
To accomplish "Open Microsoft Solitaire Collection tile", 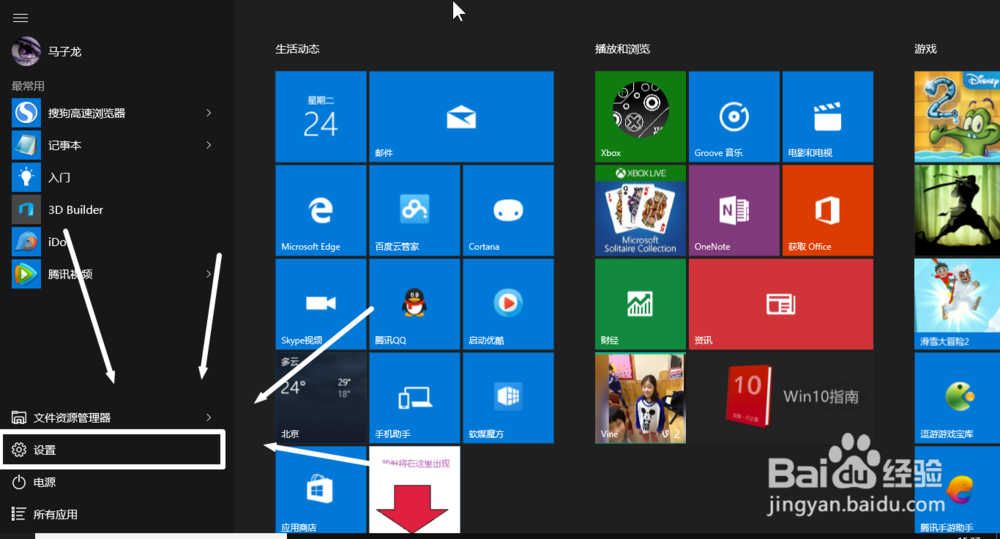I will click(640, 210).
